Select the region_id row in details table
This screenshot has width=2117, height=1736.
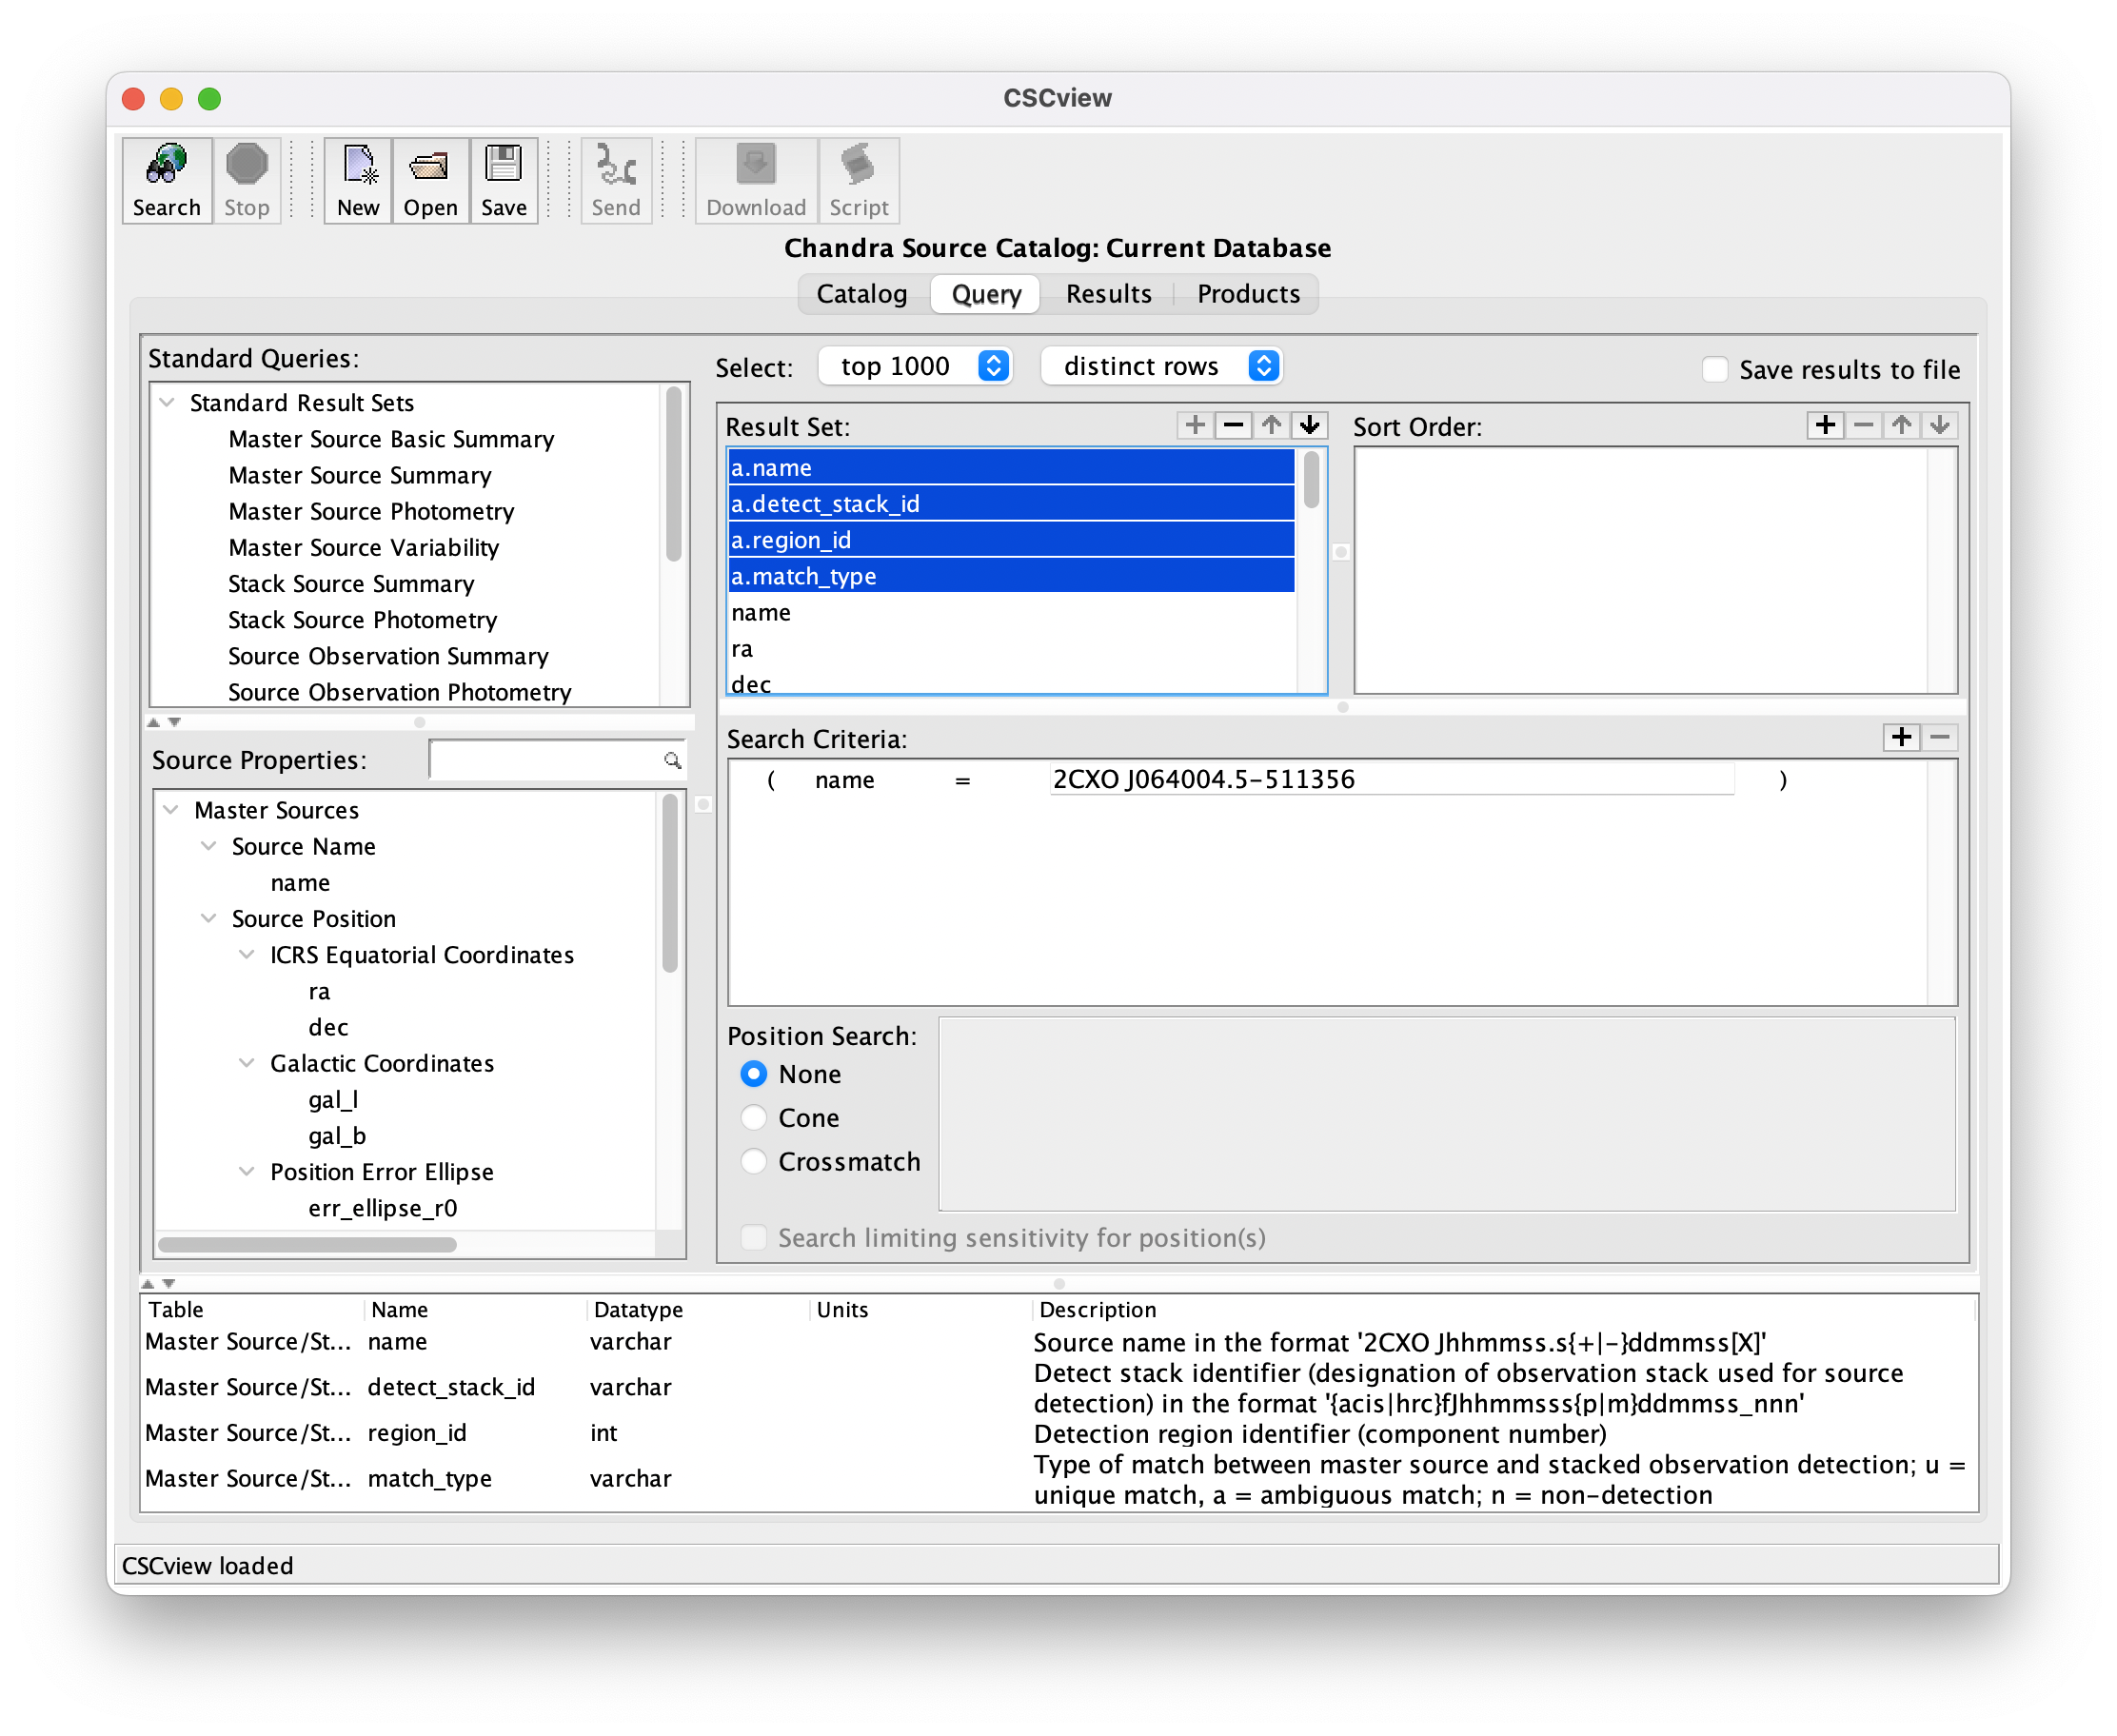tap(1058, 1432)
